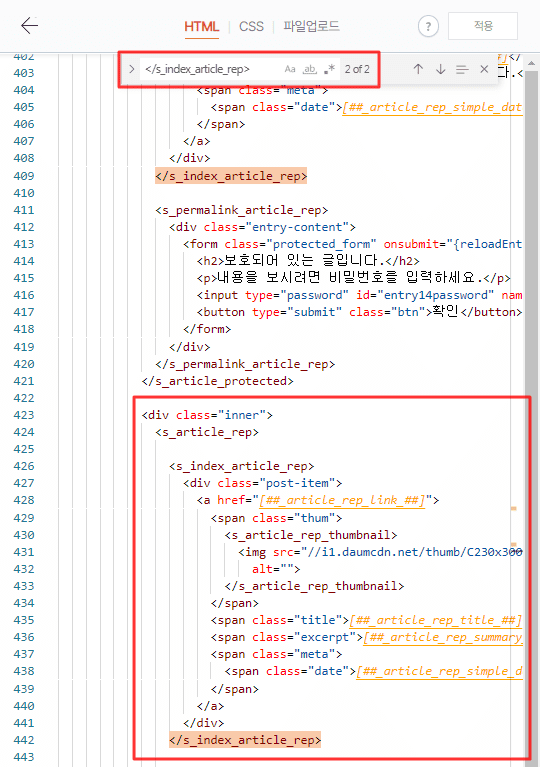Click the "2 of 2" match count
This screenshot has width=540, height=767.
pos(357,69)
